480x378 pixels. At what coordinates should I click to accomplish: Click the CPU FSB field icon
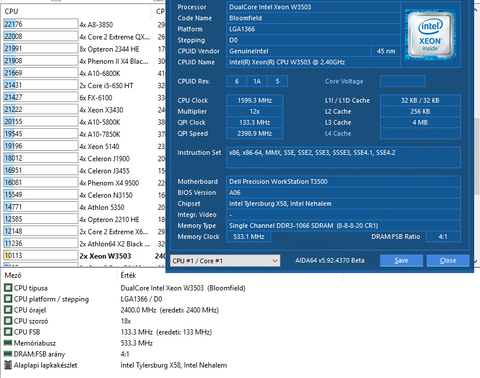point(8,332)
